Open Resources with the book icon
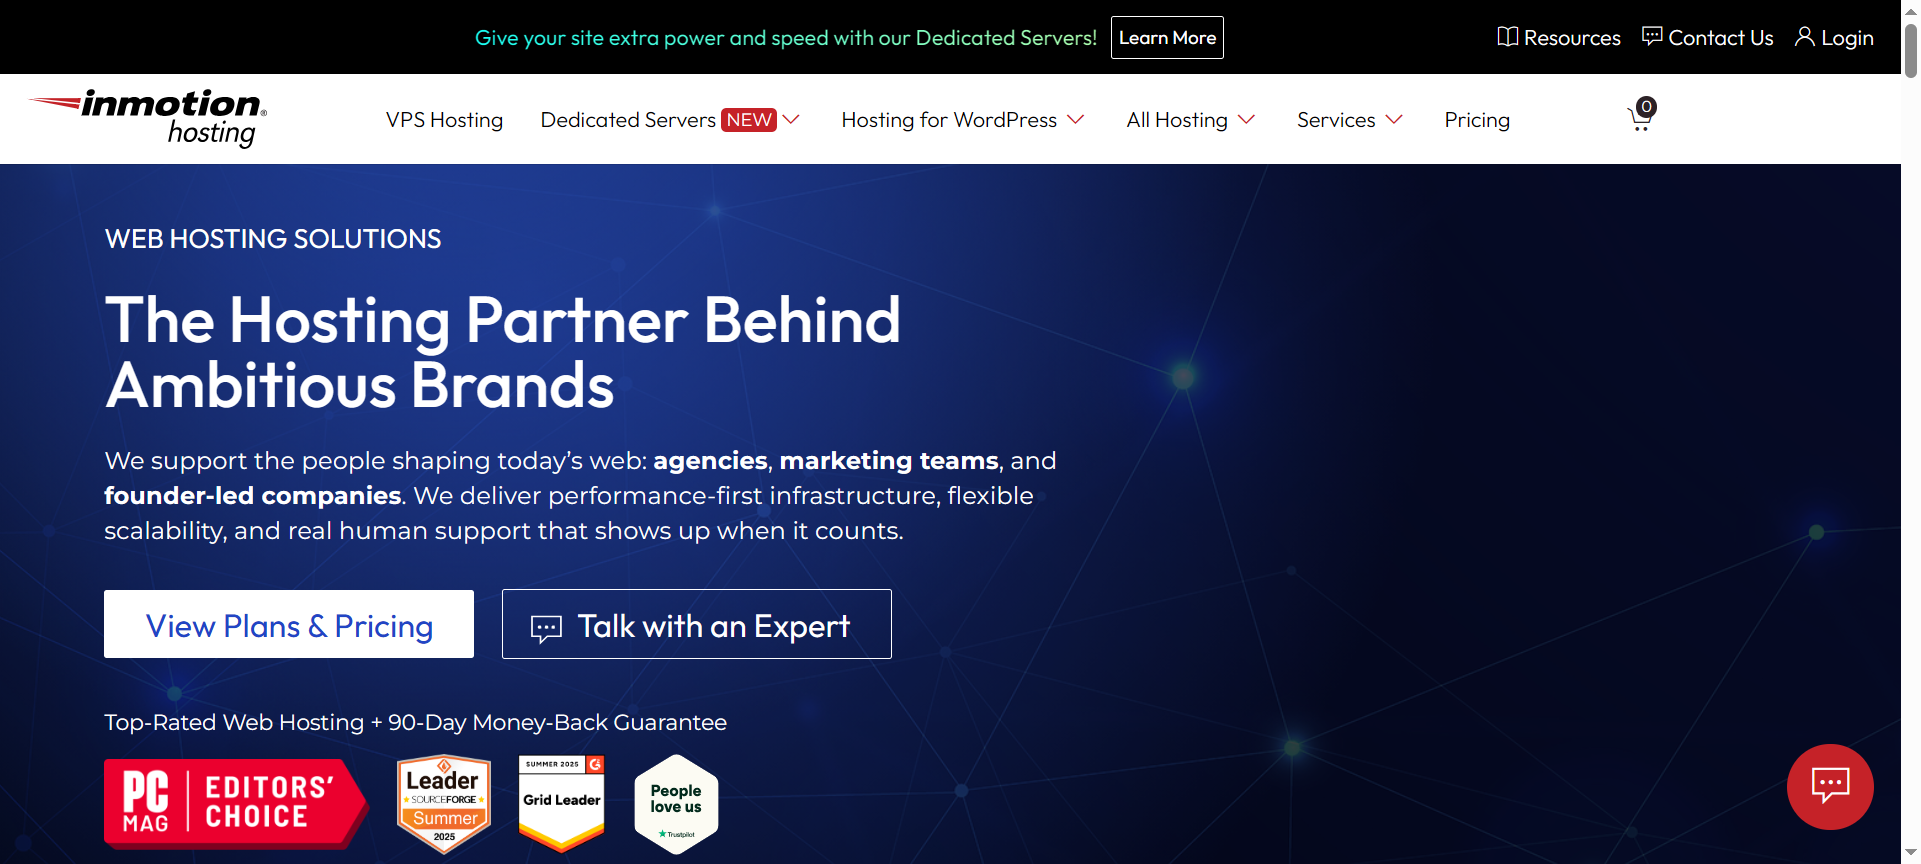 (1558, 38)
